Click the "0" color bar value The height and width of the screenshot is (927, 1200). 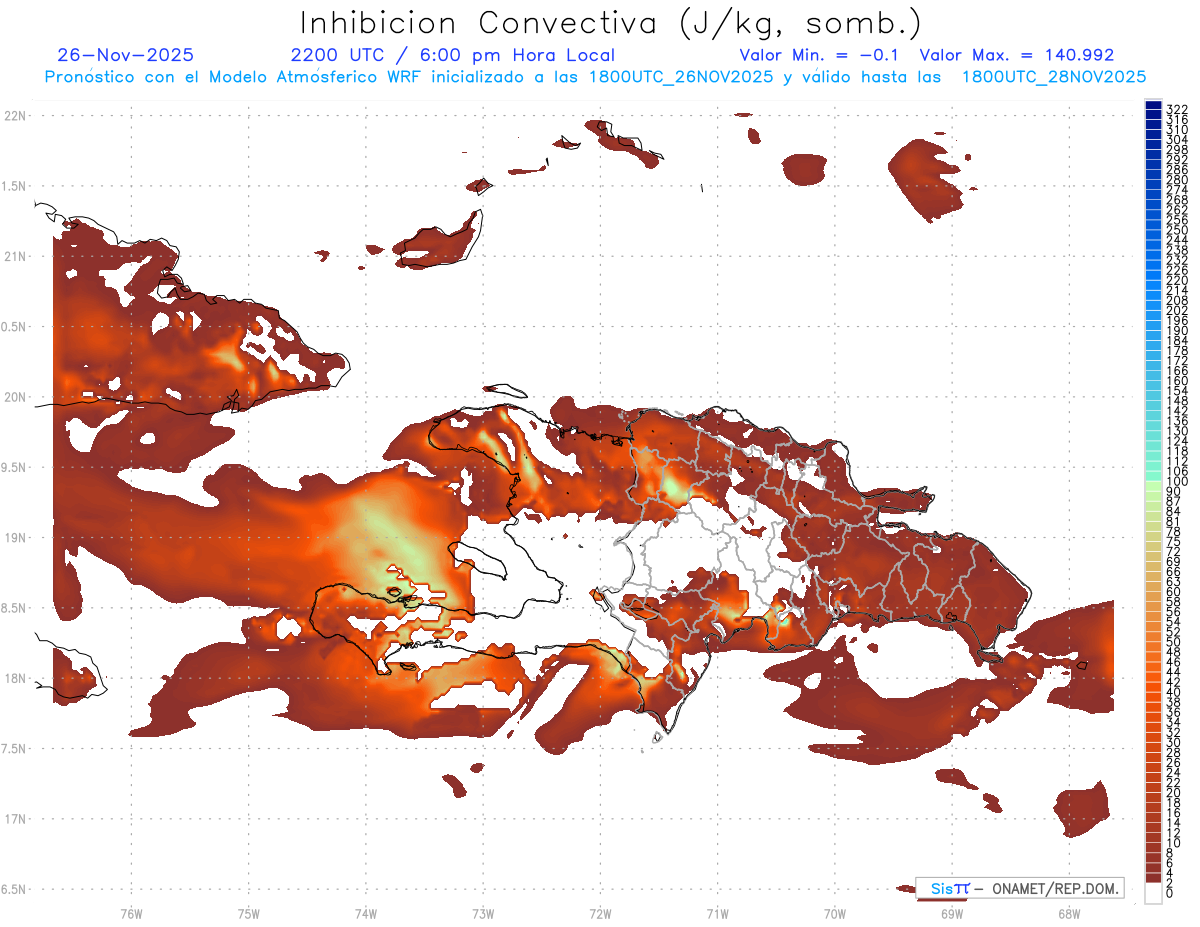pyautogui.click(x=1170, y=894)
